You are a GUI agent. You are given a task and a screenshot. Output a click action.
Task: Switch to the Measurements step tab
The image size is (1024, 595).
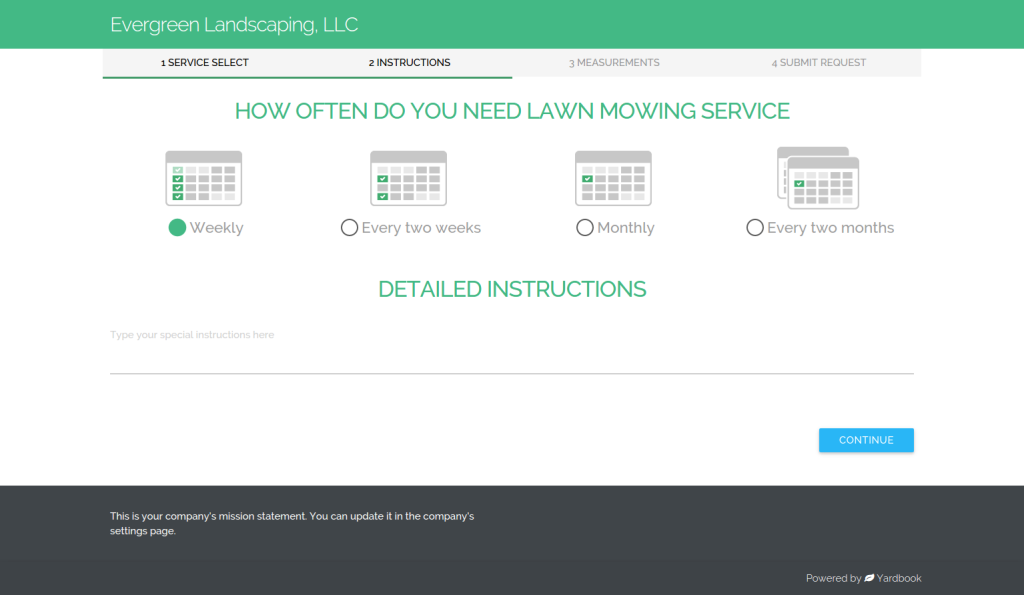[x=614, y=63]
